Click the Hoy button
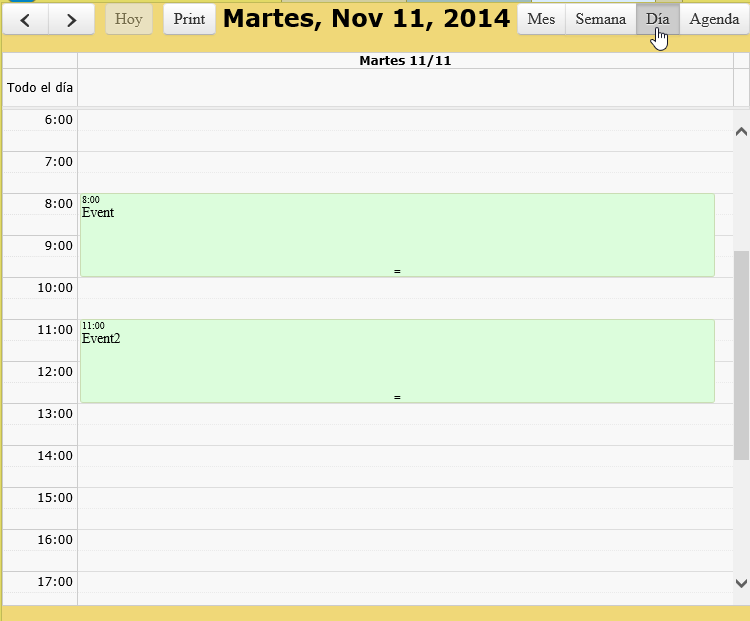The height and width of the screenshot is (621, 750). coord(129,19)
